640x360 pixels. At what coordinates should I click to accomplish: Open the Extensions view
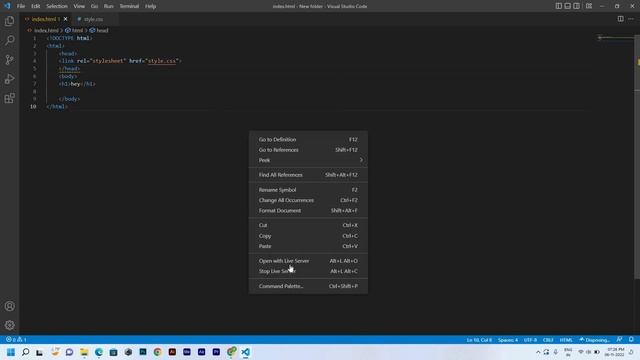(x=9, y=98)
